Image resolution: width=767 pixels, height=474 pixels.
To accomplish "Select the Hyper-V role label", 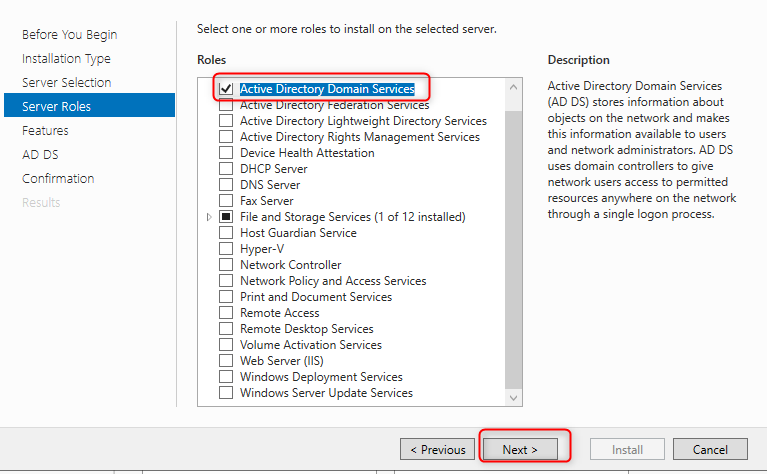I will pos(262,249).
